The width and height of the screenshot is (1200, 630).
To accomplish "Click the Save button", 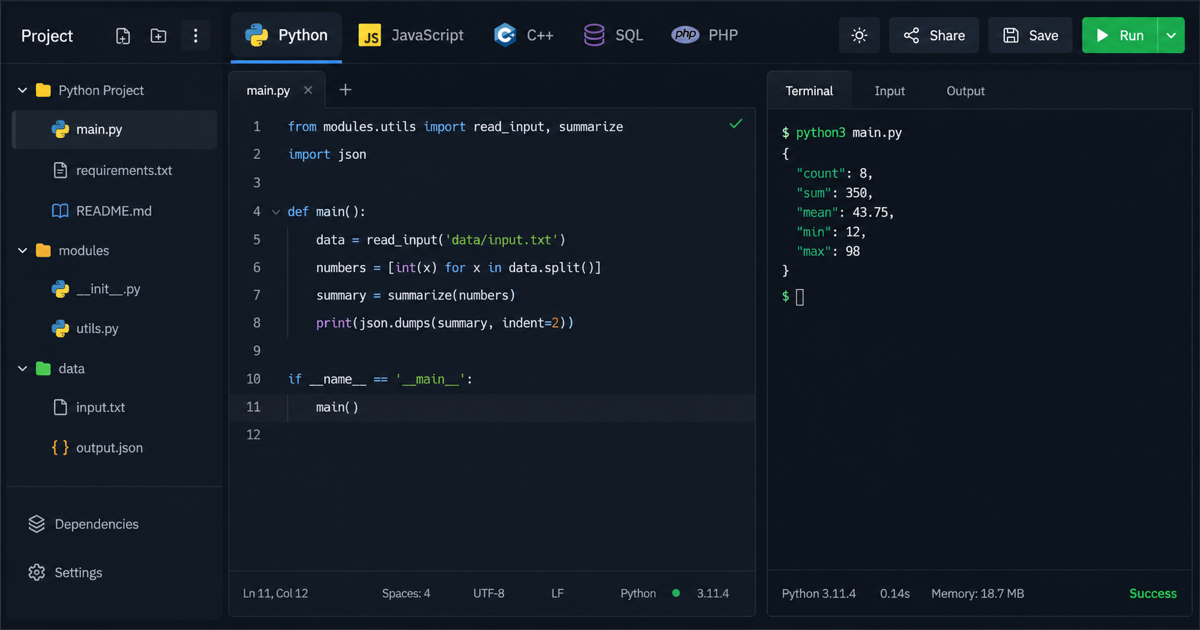I will tap(1030, 35).
